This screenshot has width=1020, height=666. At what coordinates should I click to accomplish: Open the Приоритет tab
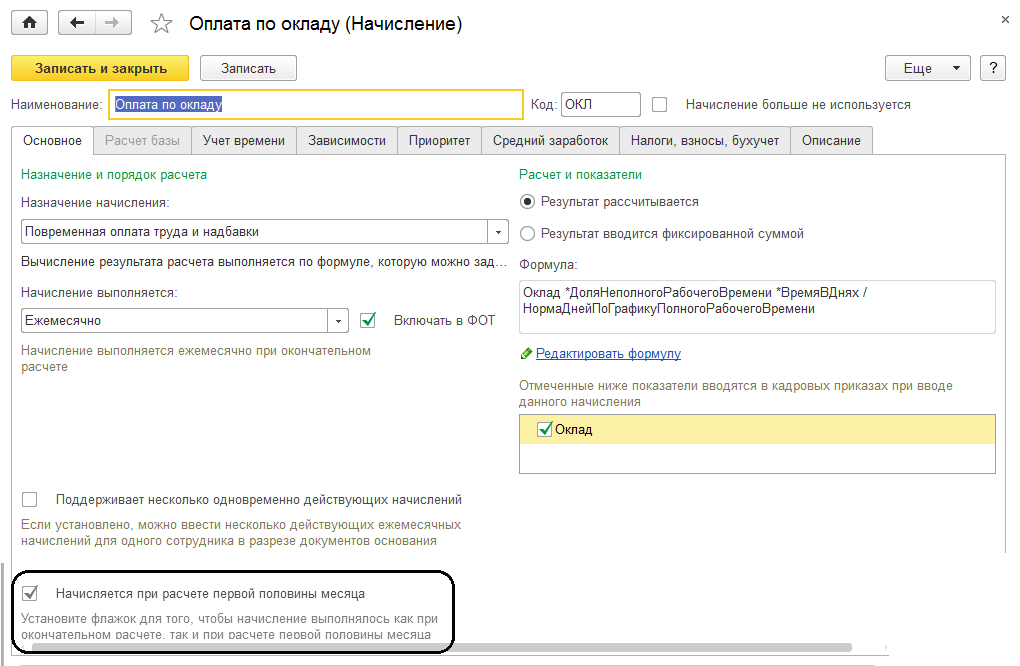coord(439,140)
